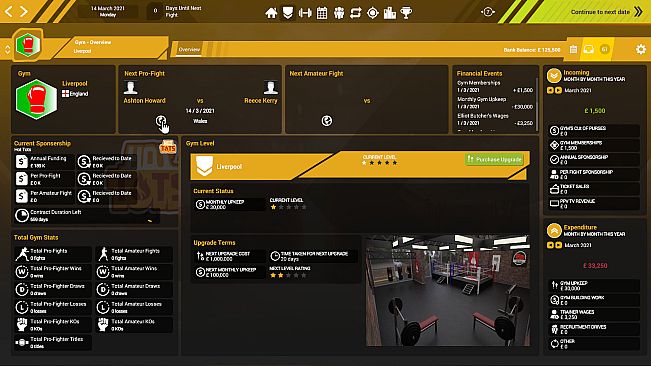Viewport: 651px width, 366px height.
Task: Go to next month in Incoming
Action: tap(558, 90)
